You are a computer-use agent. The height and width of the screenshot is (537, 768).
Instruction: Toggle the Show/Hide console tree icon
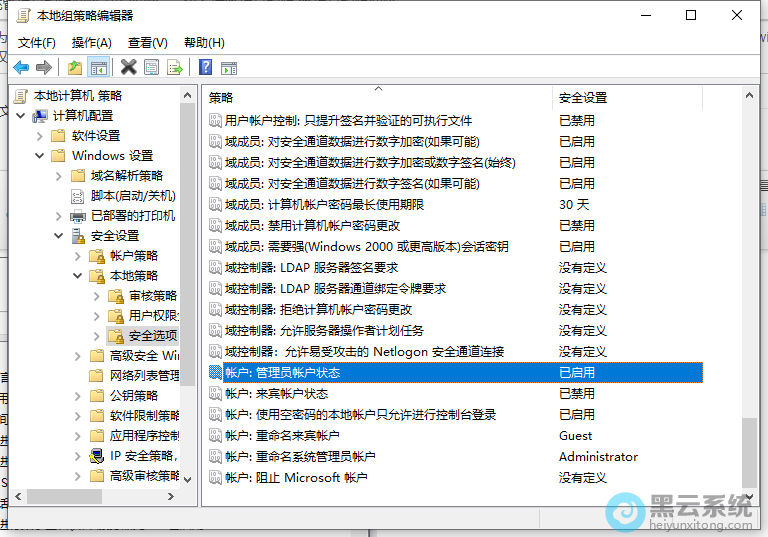coord(98,67)
